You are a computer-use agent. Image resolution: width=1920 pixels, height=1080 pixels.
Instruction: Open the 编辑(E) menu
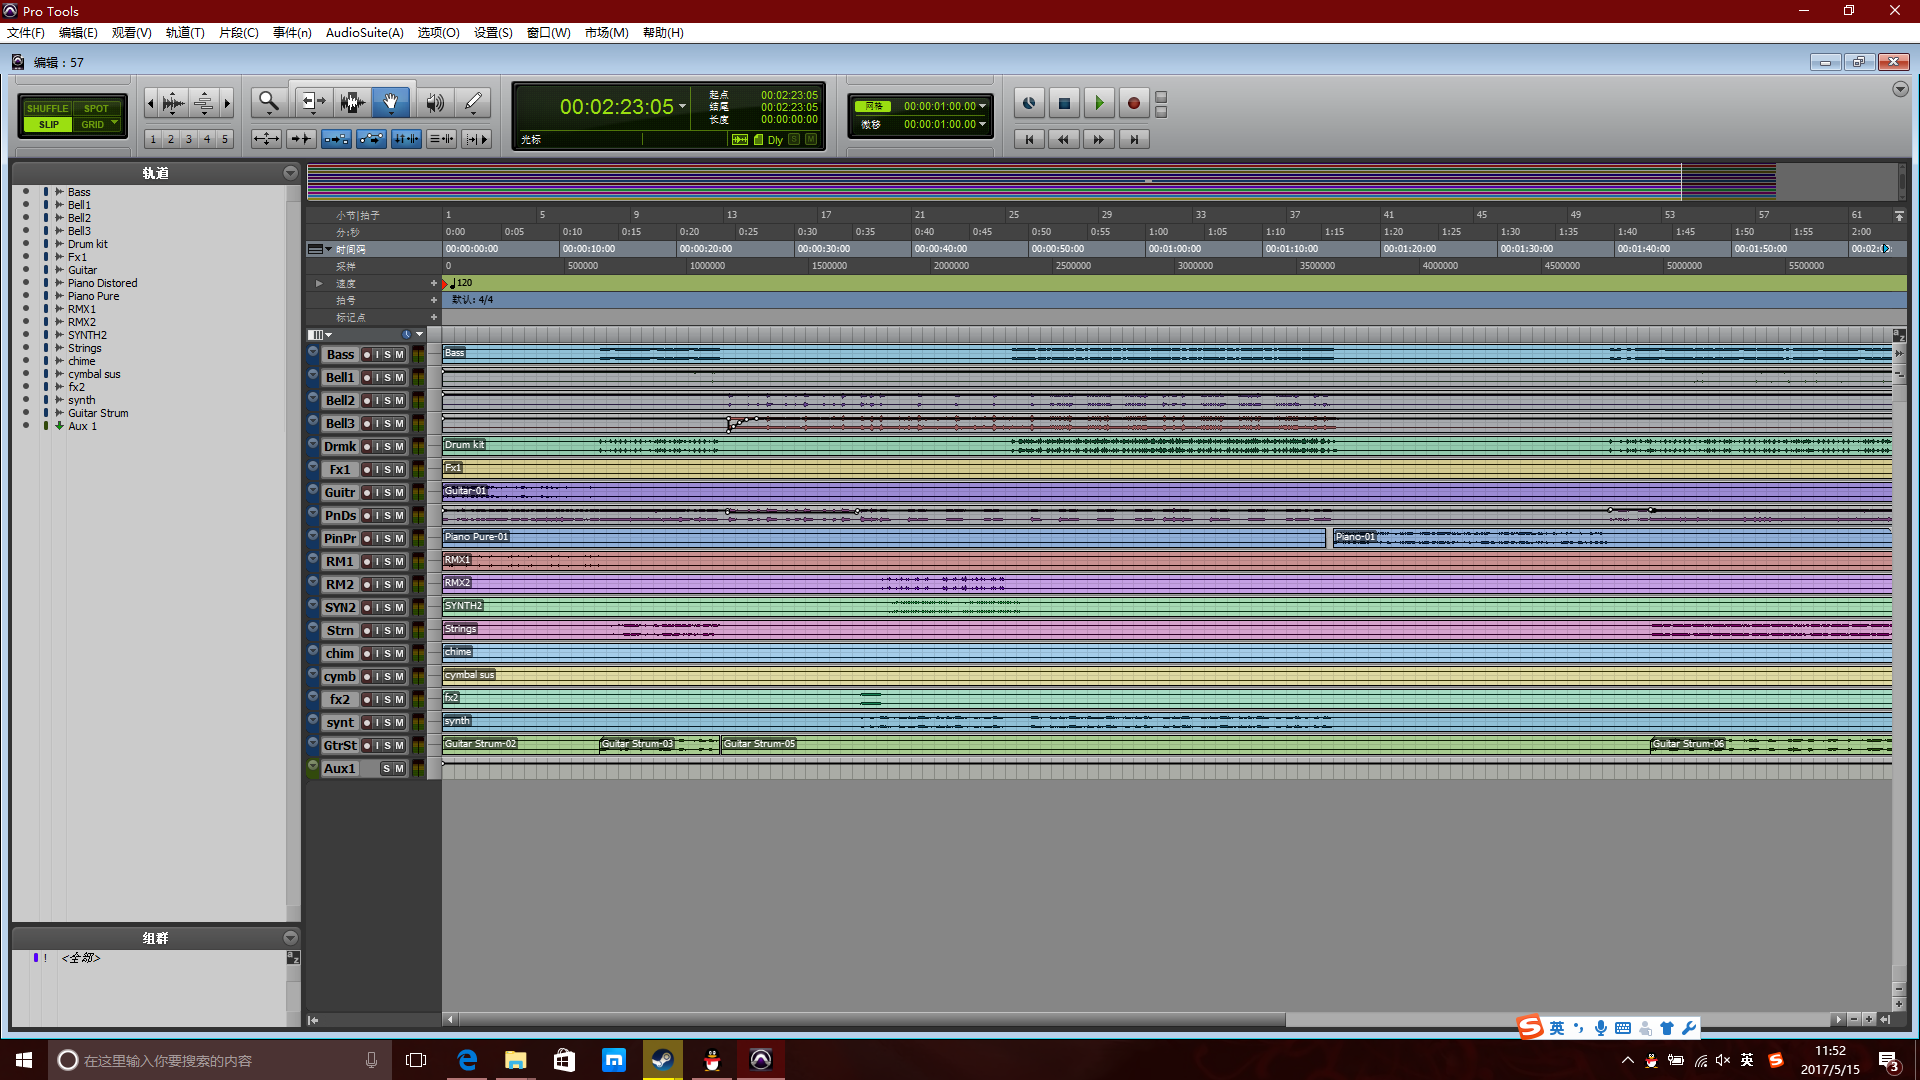[x=78, y=33]
